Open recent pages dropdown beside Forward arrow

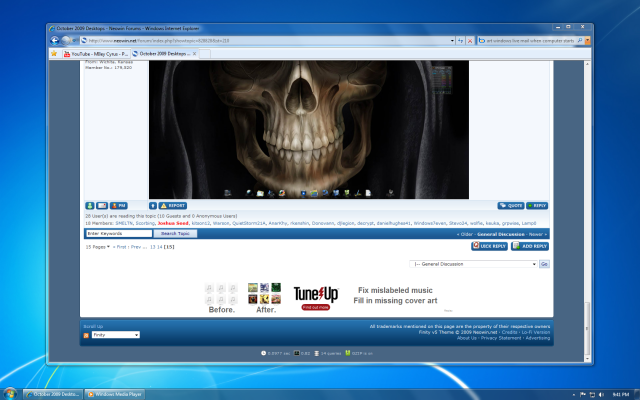pos(74,40)
